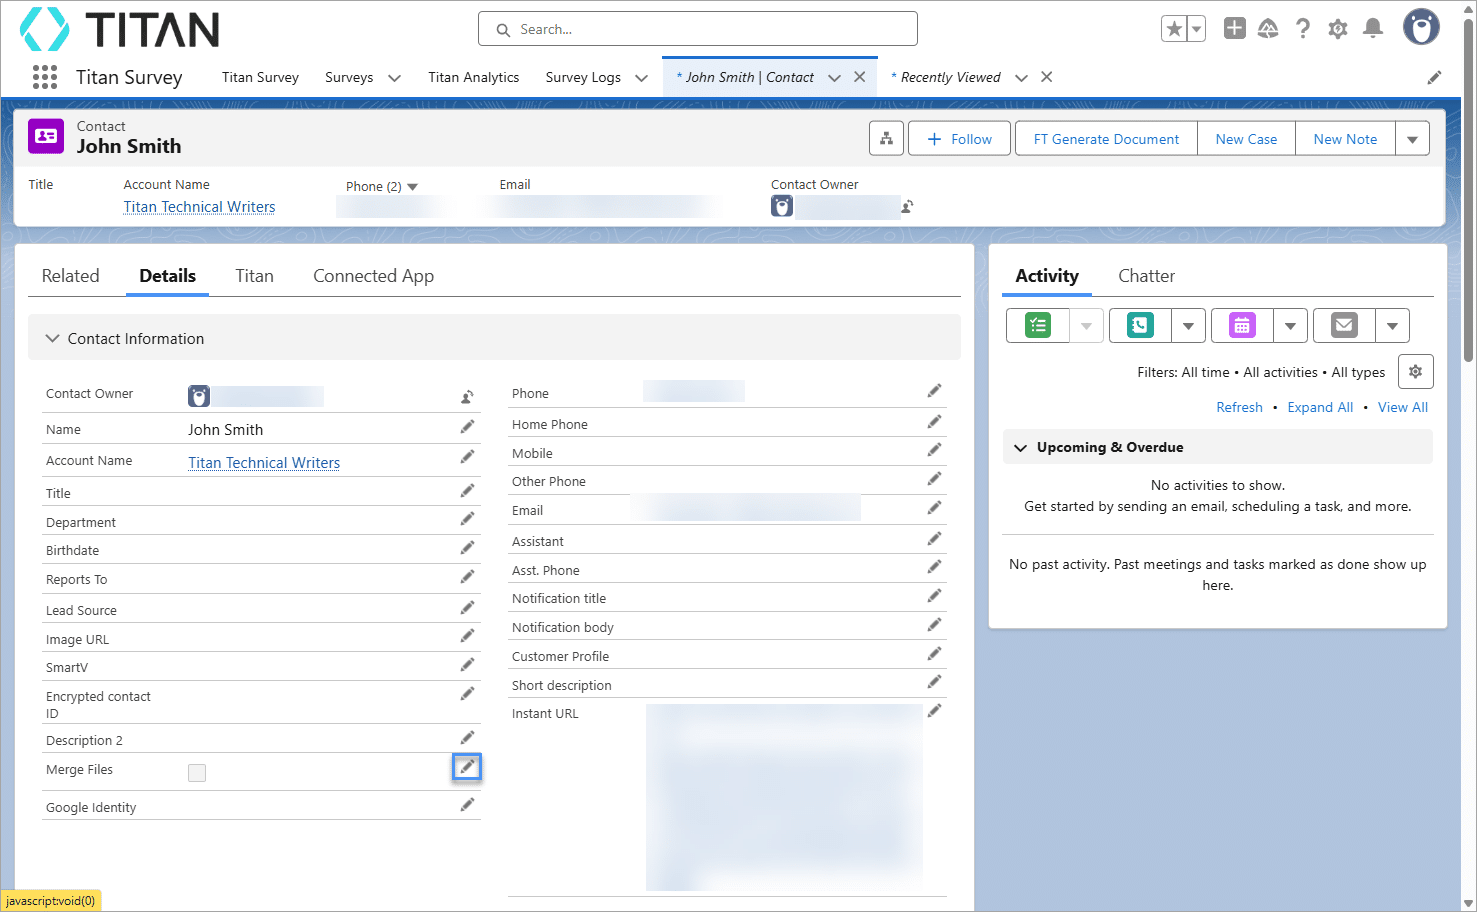
Task: Switch to the Connected App tab
Action: (373, 276)
